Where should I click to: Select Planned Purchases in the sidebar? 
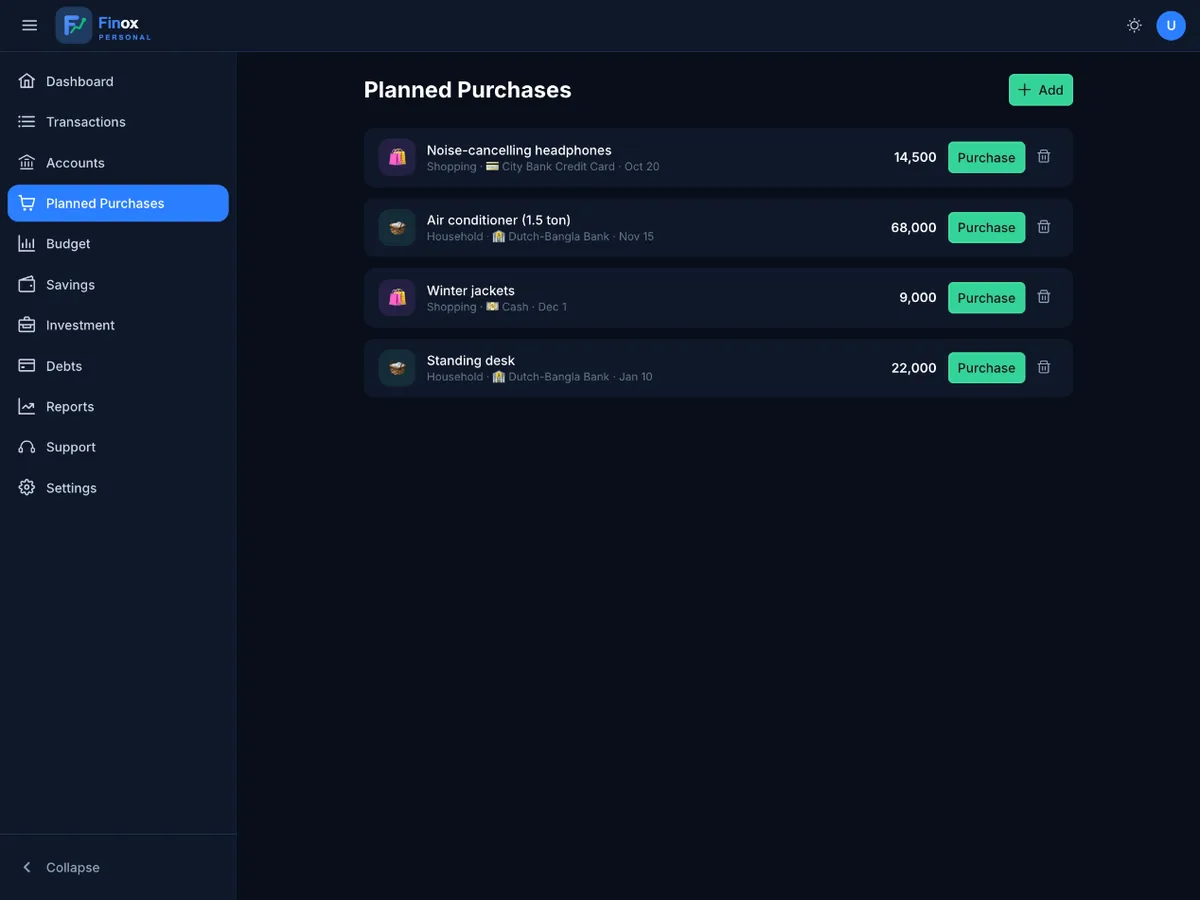pos(118,203)
